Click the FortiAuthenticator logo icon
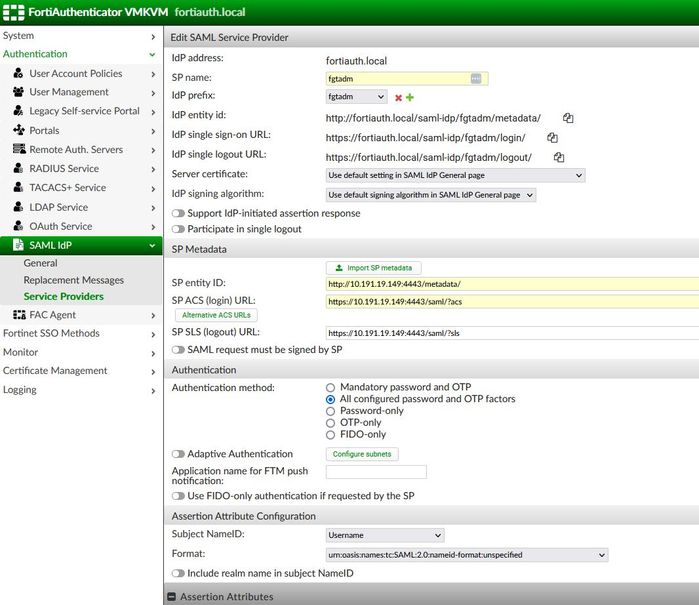Screen dimensions: 699x605 pyautogui.click(x=14, y=12)
